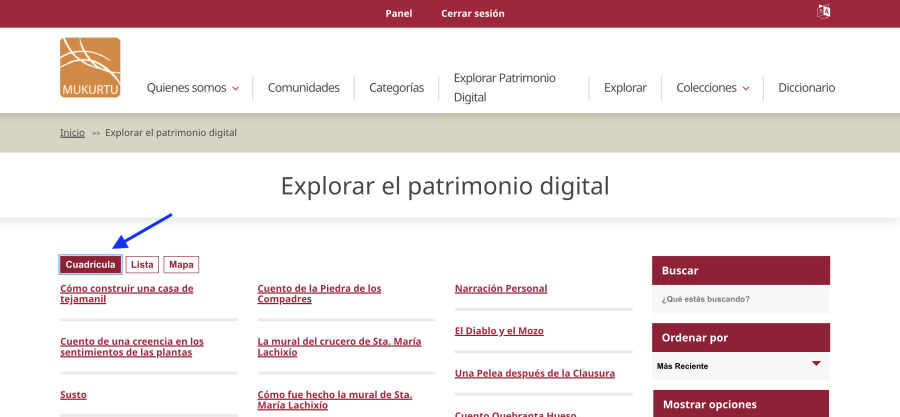Open the Comunidades menu item

pyautogui.click(x=304, y=88)
